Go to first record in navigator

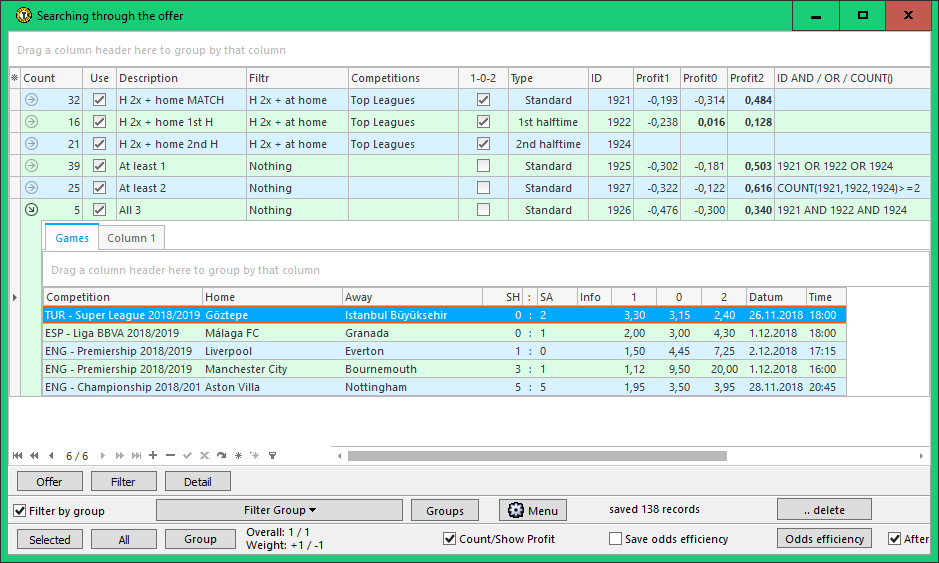pyautogui.click(x=17, y=456)
